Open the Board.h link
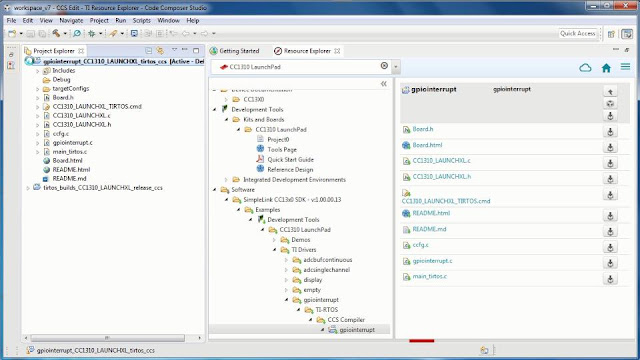The width and height of the screenshot is (640, 360). point(423,129)
